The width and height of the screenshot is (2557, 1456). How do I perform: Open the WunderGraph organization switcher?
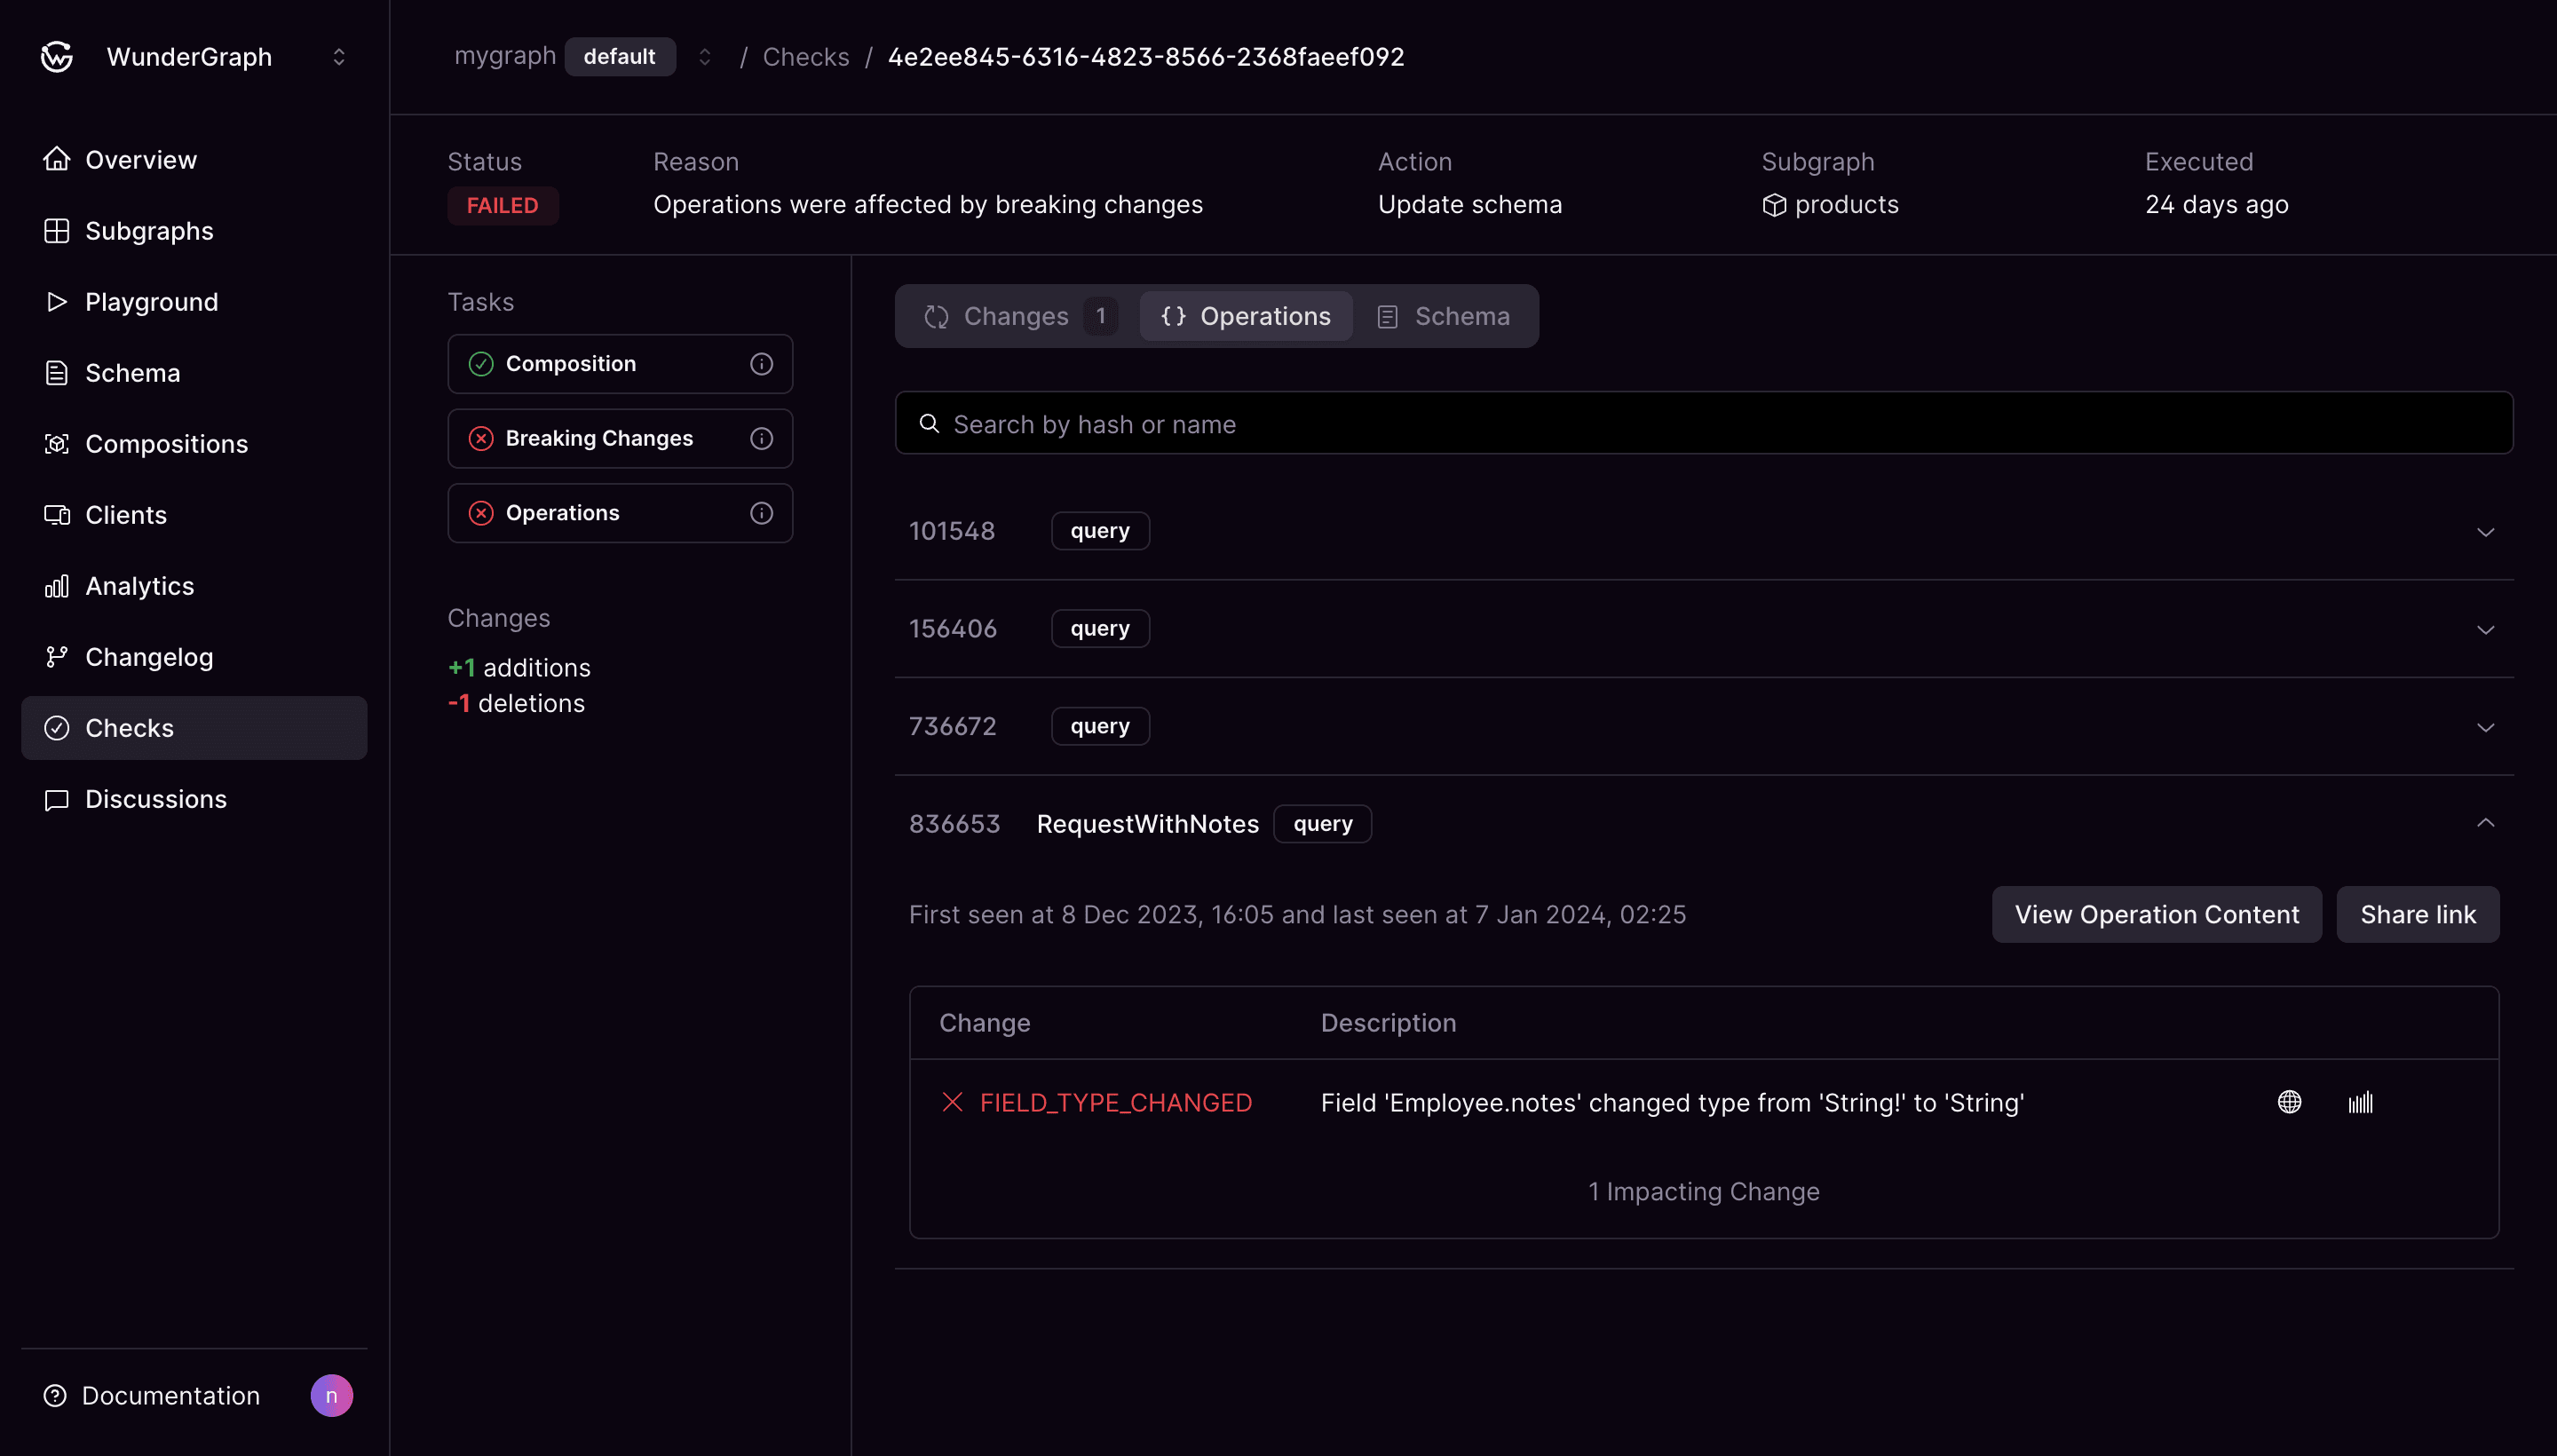tap(339, 57)
